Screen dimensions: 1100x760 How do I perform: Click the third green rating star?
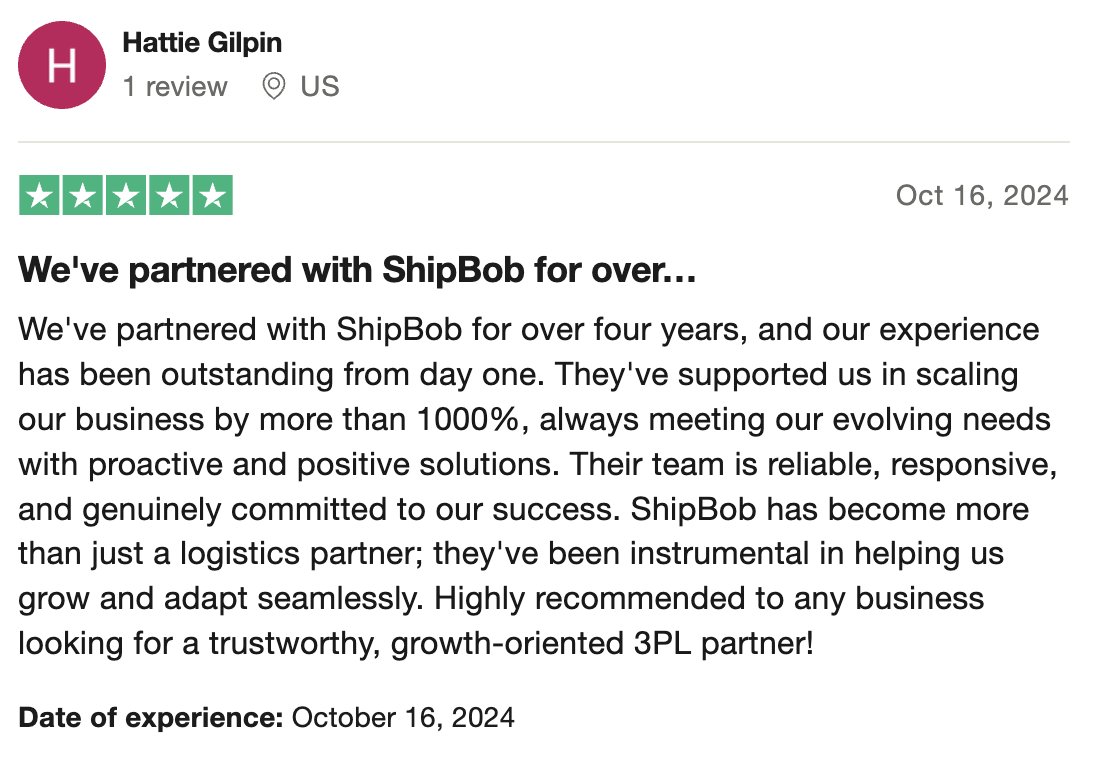126,195
